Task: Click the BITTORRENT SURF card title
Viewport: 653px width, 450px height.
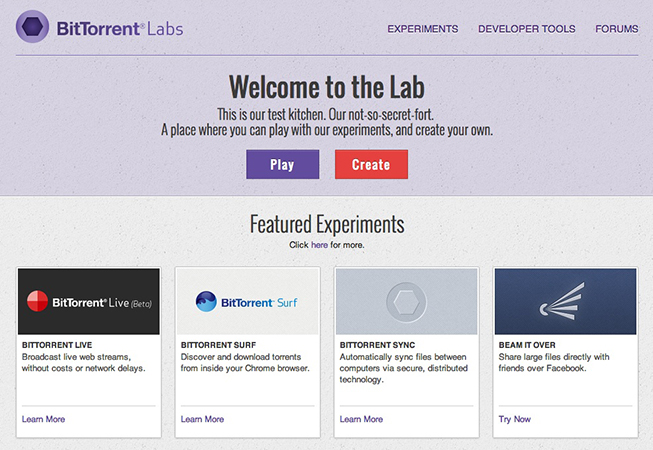Action: [218, 345]
